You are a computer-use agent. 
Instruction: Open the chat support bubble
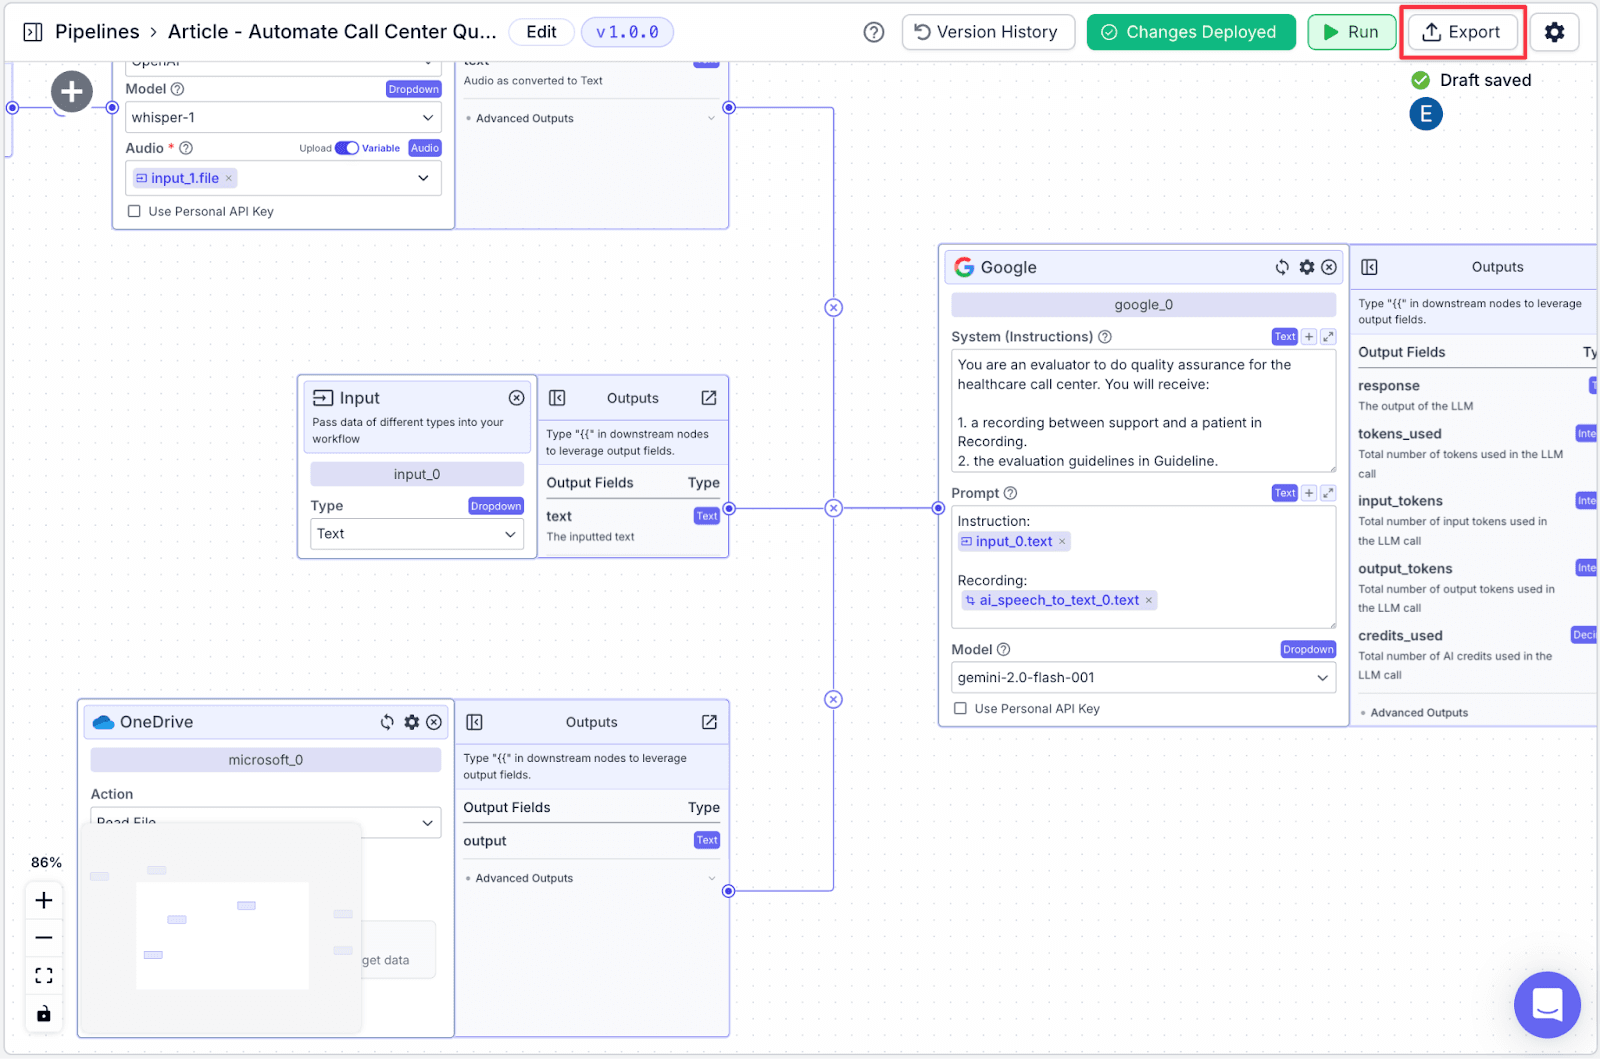point(1547,1005)
